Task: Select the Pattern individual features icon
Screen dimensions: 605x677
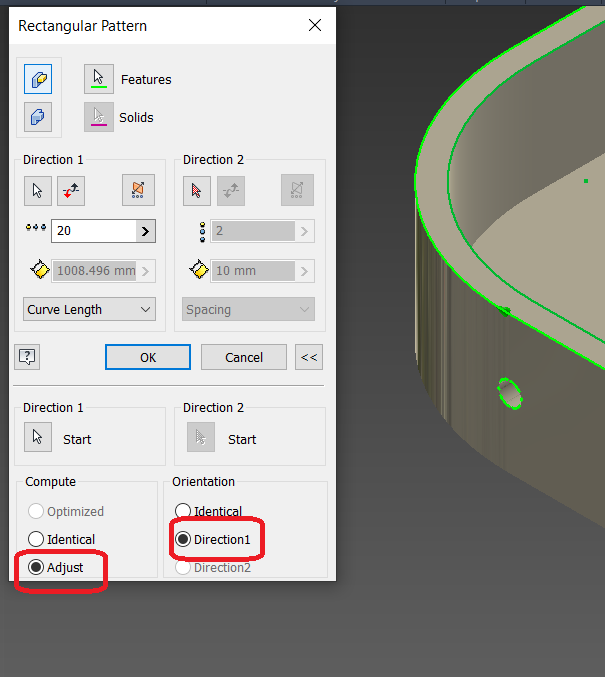Action: click(x=38, y=79)
